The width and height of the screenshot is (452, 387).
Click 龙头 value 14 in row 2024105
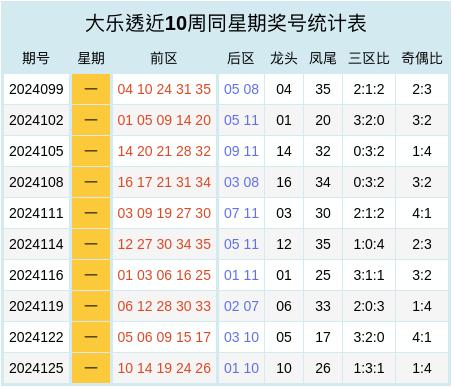point(284,151)
